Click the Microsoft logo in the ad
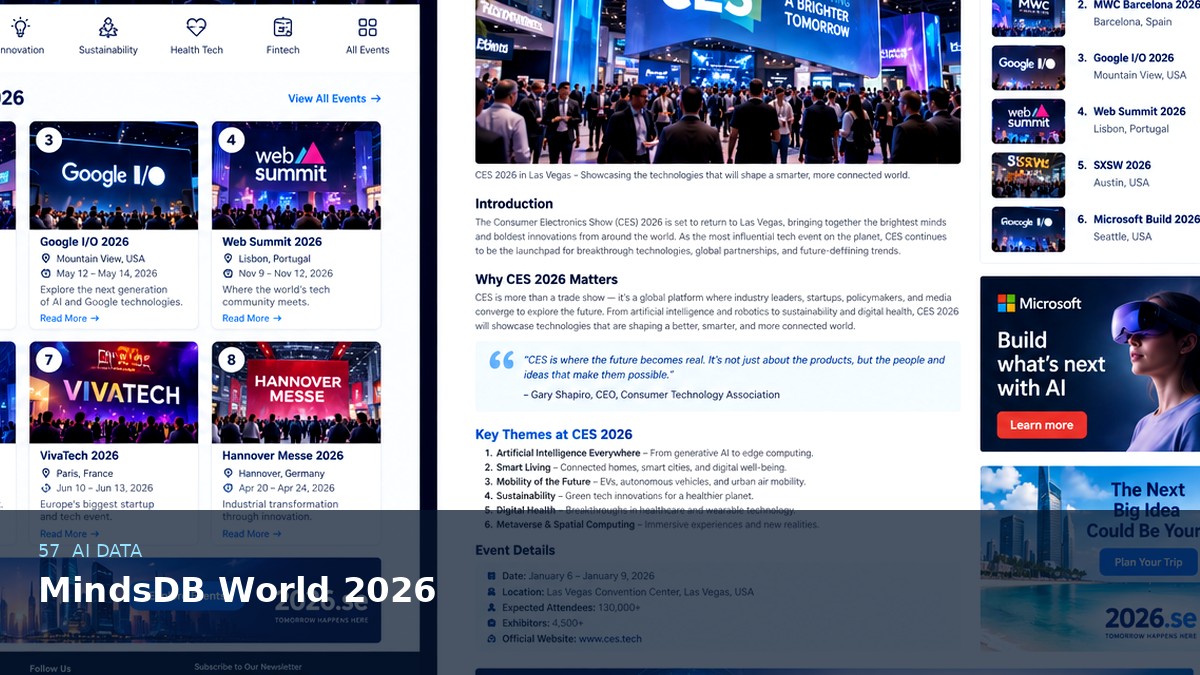 point(1039,303)
